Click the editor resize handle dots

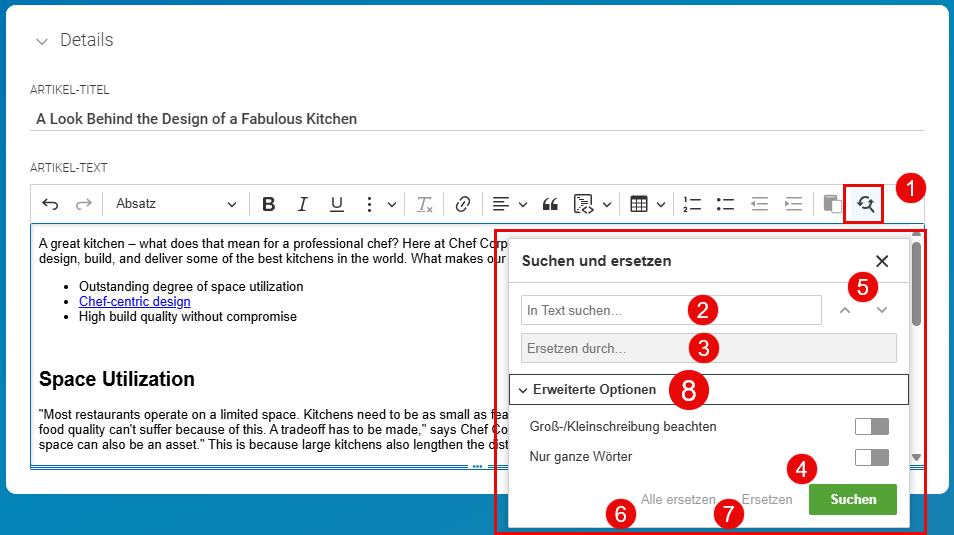coord(477,467)
